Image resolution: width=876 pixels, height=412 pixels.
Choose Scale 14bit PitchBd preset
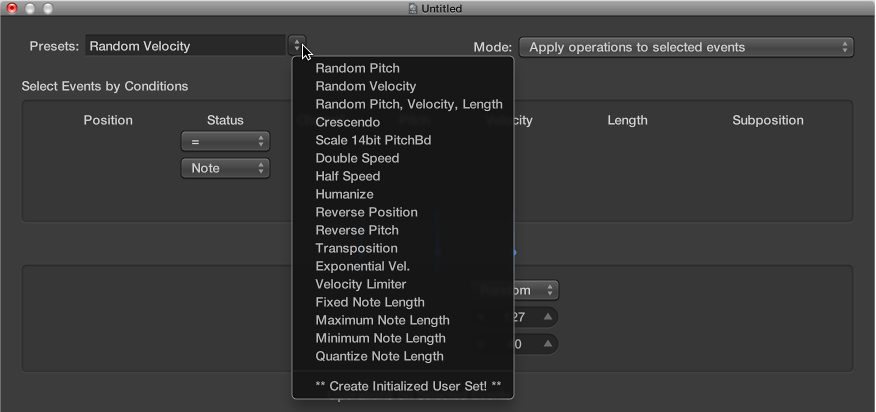pos(403,140)
